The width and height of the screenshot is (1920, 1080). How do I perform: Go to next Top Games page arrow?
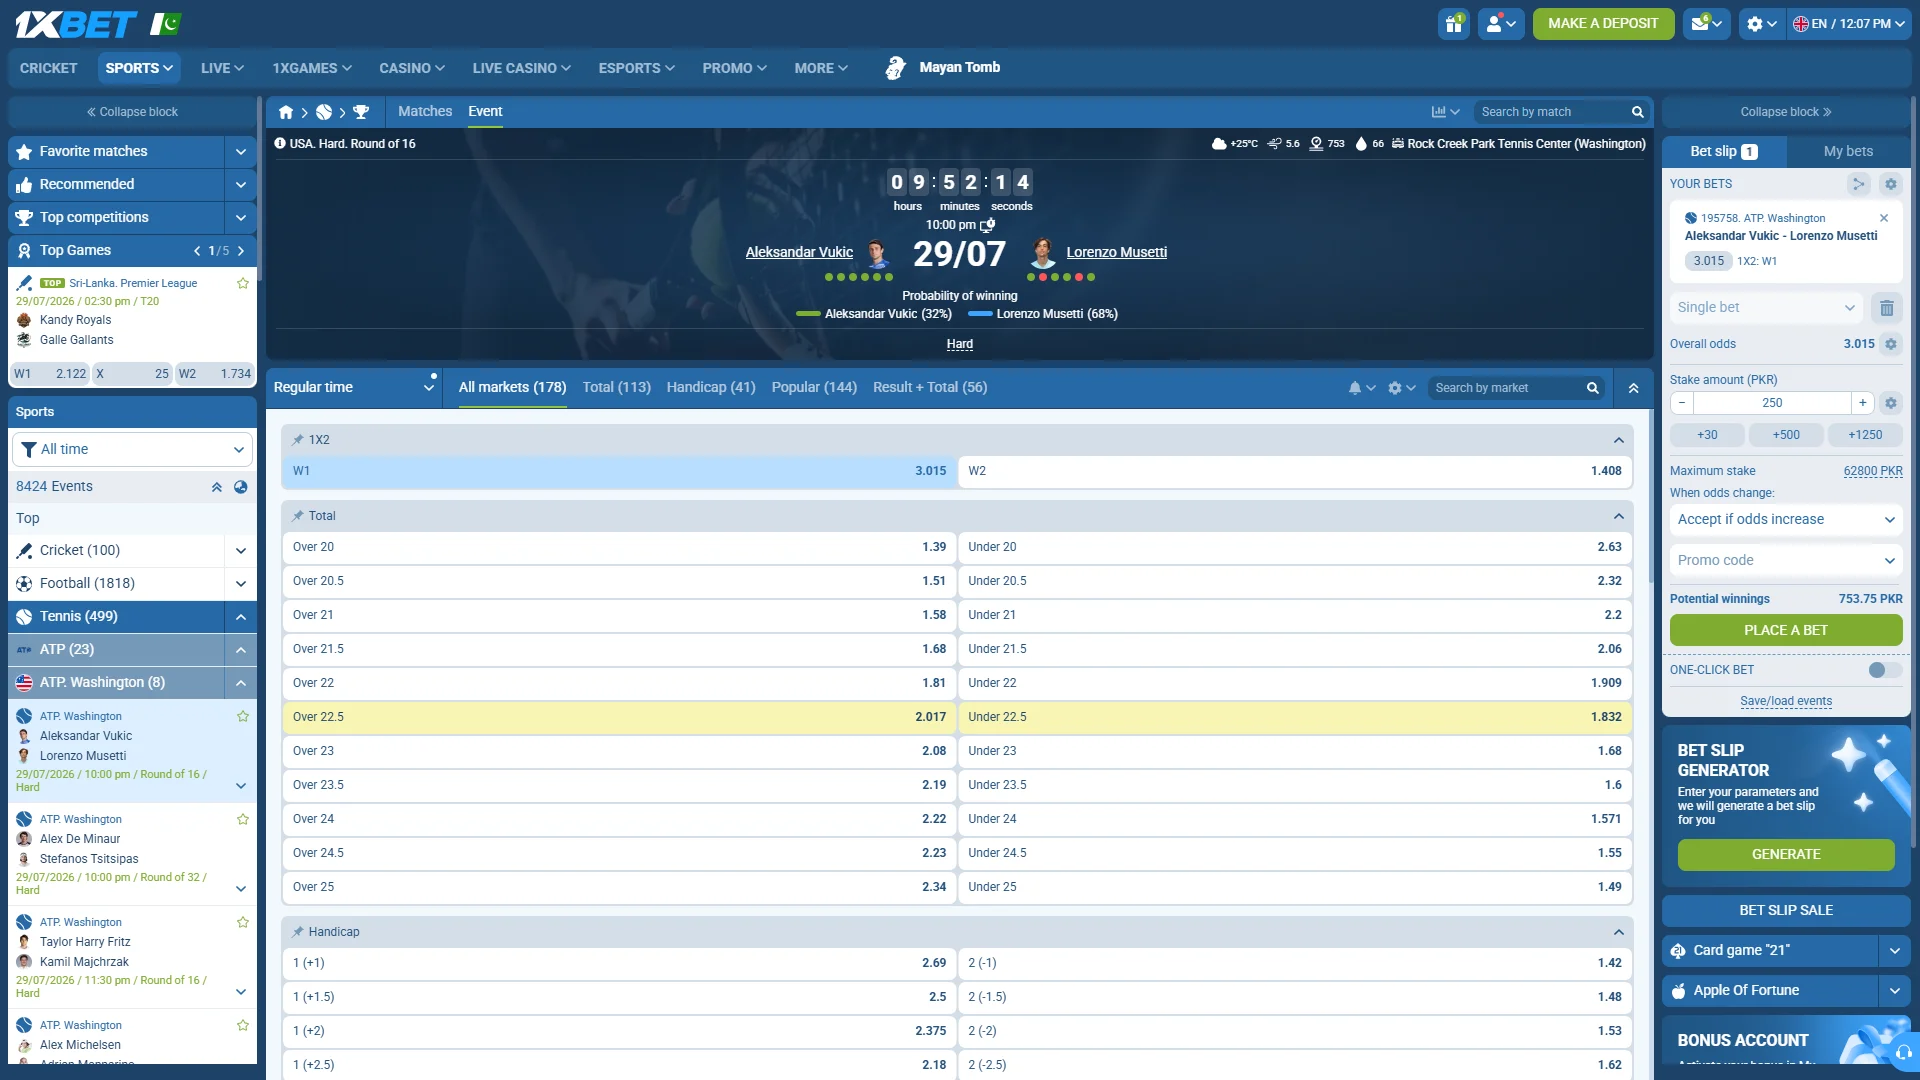click(x=241, y=251)
